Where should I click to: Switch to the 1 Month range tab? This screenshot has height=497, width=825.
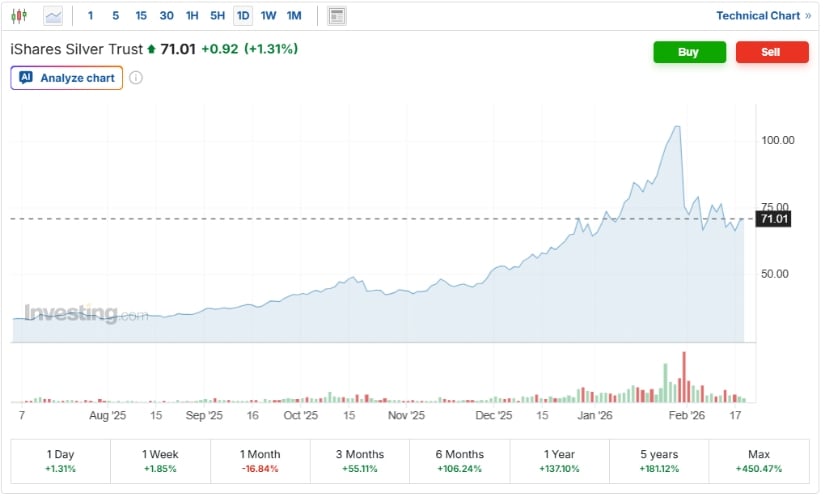260,461
